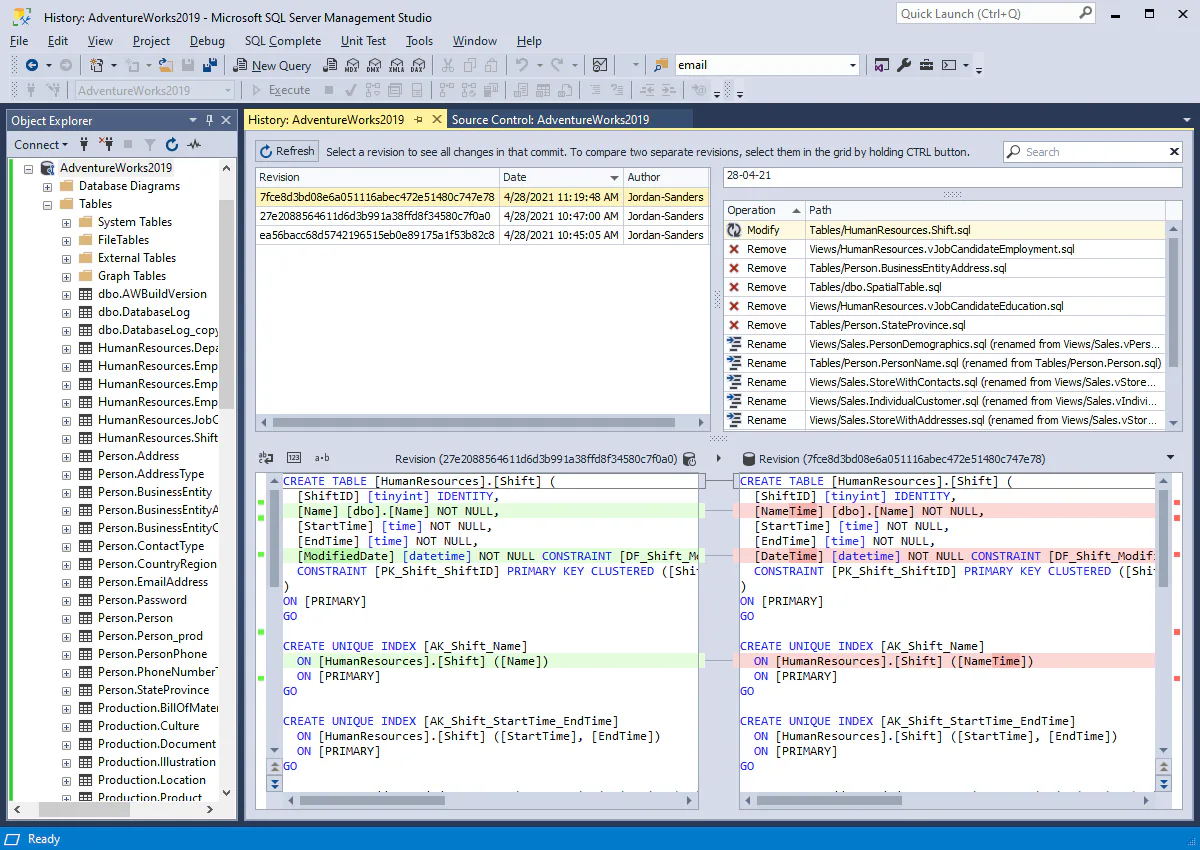Close the History: AdventureWorks2019 tab
The width and height of the screenshot is (1200, 850).
(436, 120)
